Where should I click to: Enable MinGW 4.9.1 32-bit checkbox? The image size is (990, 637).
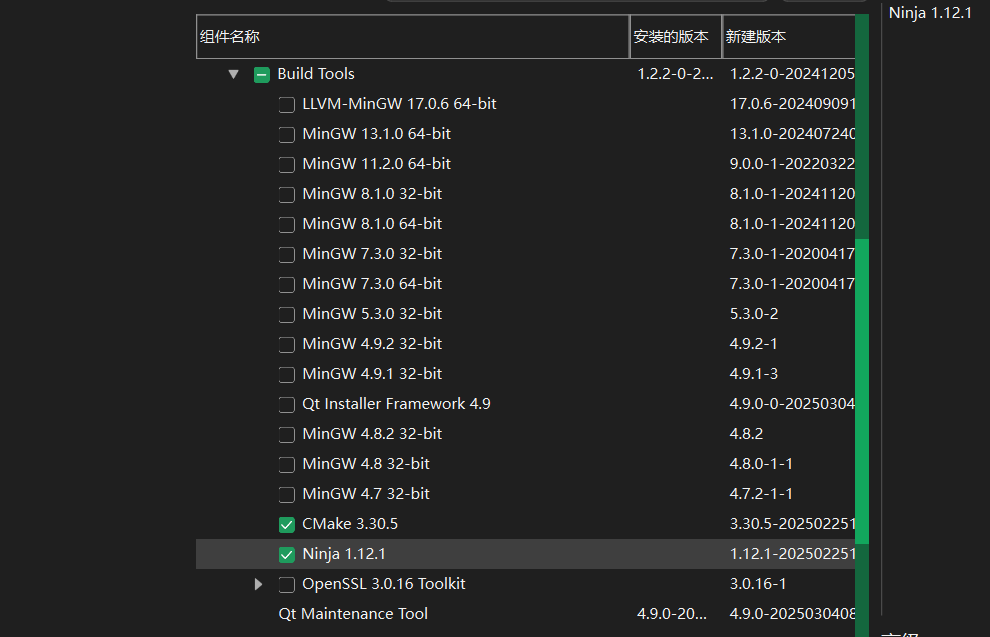tap(287, 374)
